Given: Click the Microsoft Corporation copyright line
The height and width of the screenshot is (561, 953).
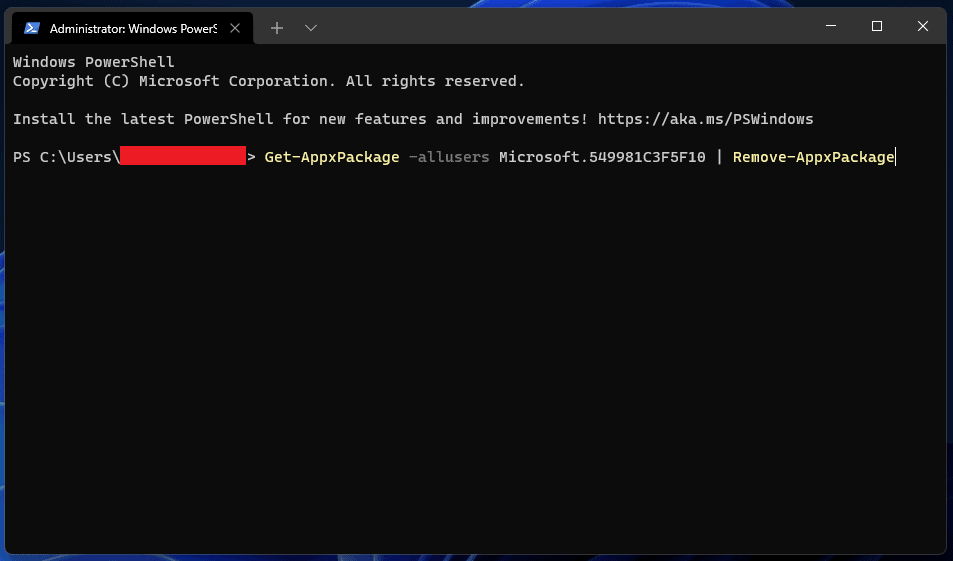Looking at the screenshot, I should pyautogui.click(x=268, y=81).
